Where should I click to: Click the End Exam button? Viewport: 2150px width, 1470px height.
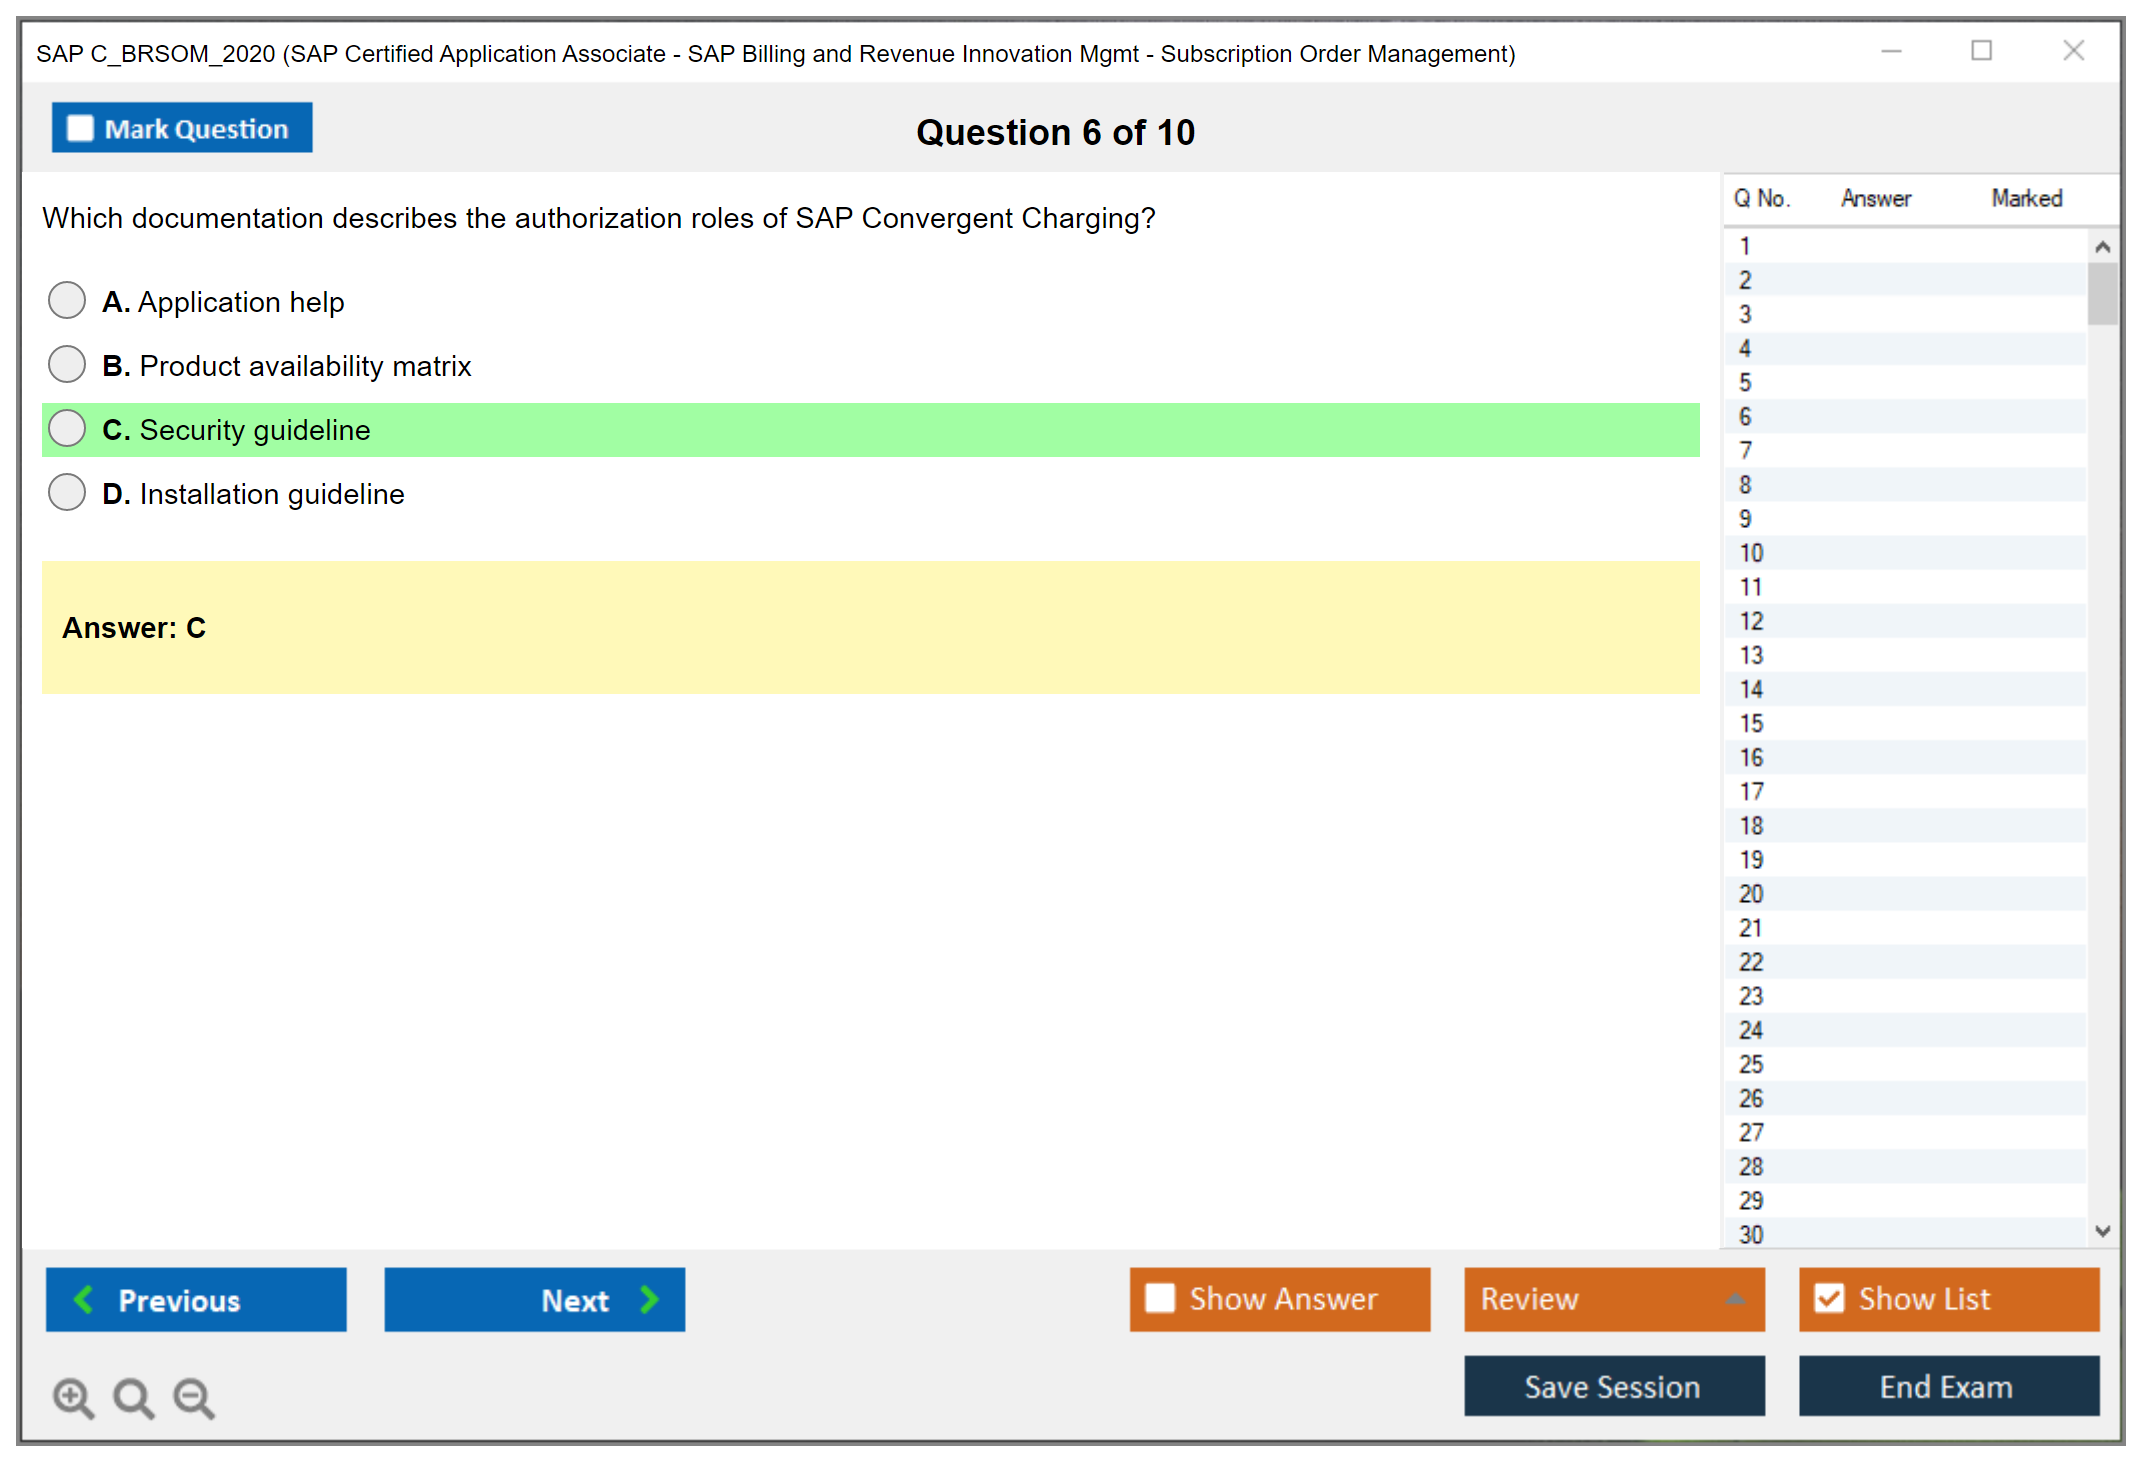1947,1386
